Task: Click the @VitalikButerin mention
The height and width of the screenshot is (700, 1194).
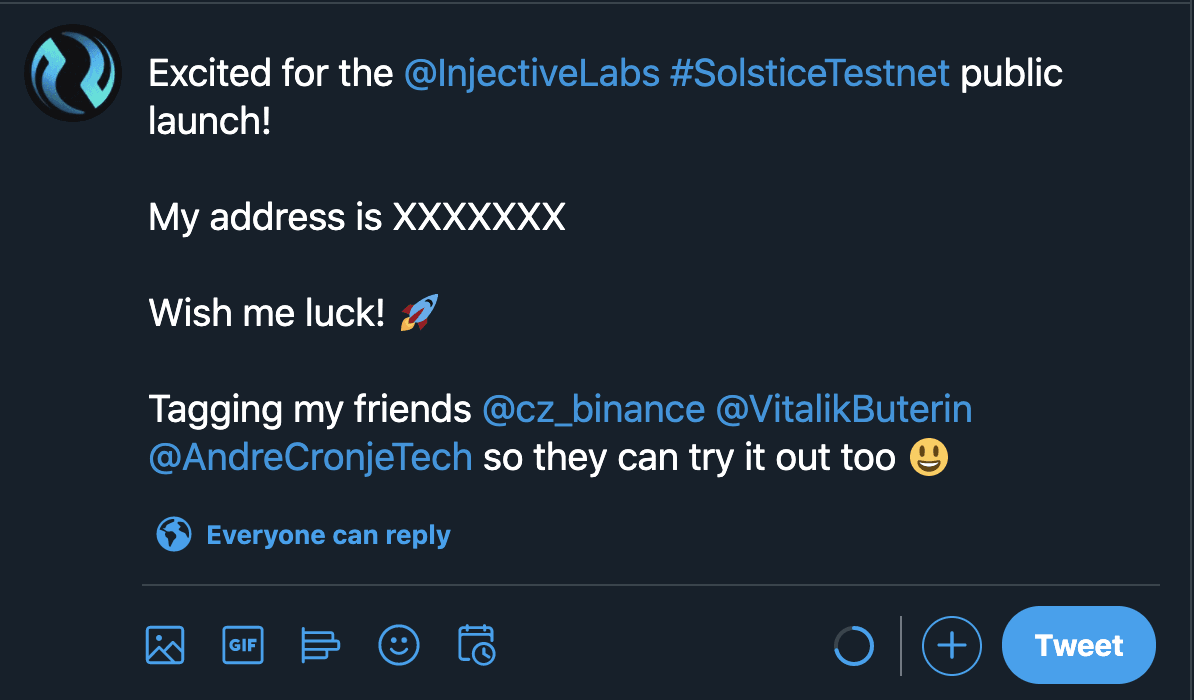Action: [x=844, y=409]
